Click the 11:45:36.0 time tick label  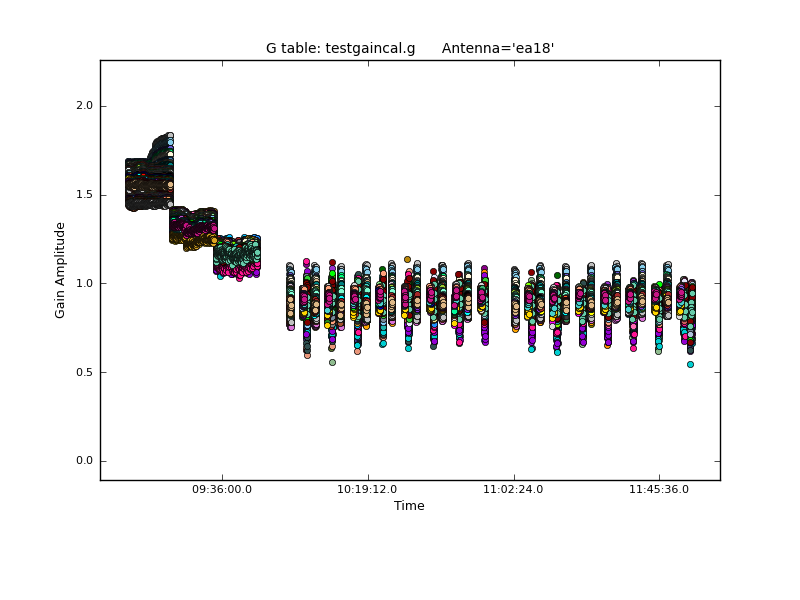click(658, 490)
